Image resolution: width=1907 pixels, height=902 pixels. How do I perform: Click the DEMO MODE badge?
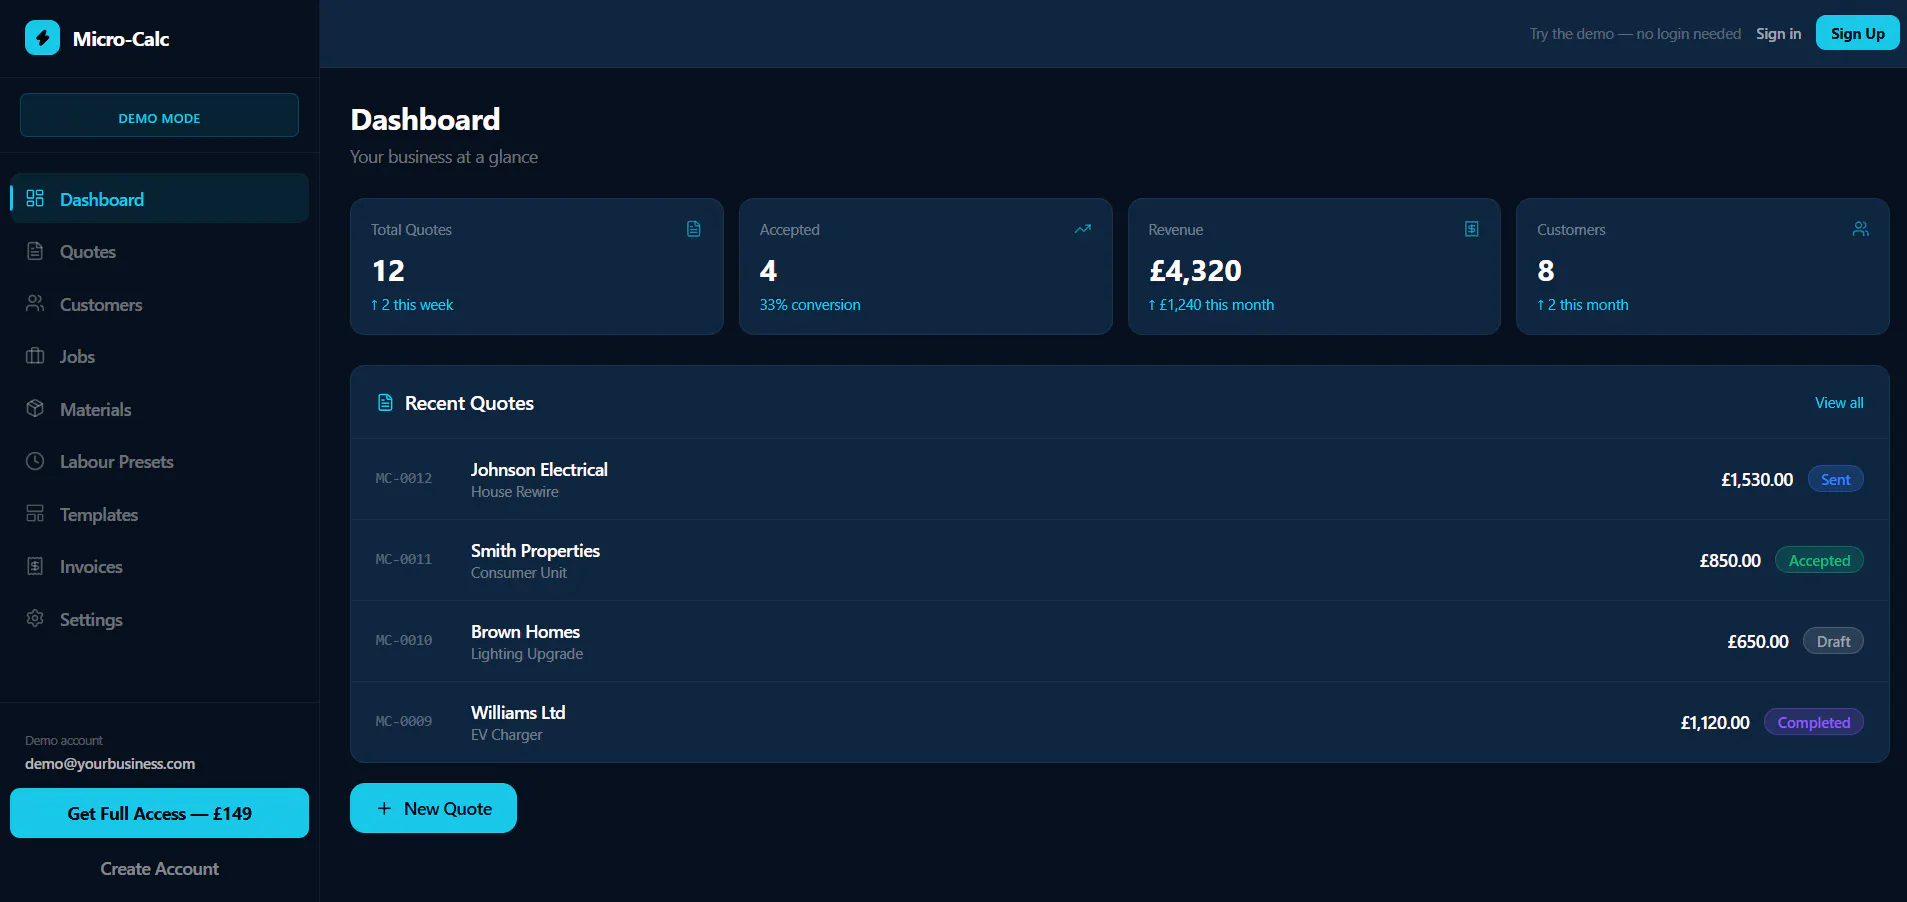pos(160,115)
